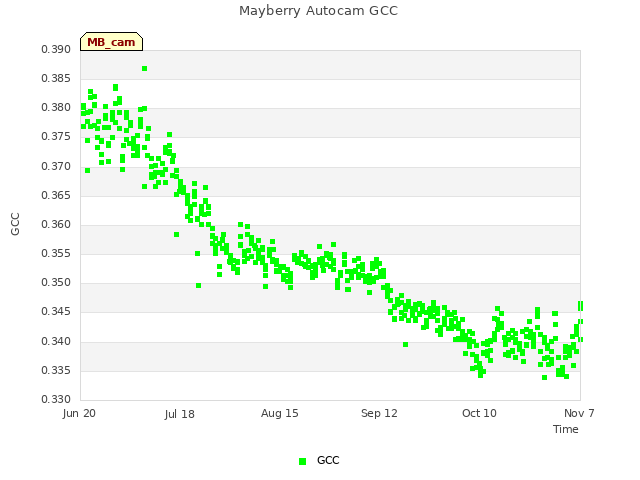Select the Nov 7 x-axis label
Image resolution: width=640 pixels, height=480 pixels.
coord(579,413)
